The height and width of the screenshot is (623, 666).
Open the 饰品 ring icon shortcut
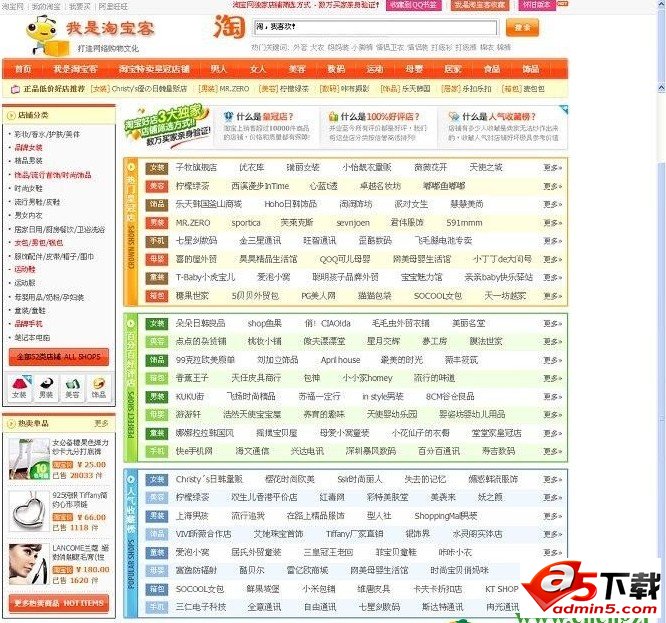[99, 388]
